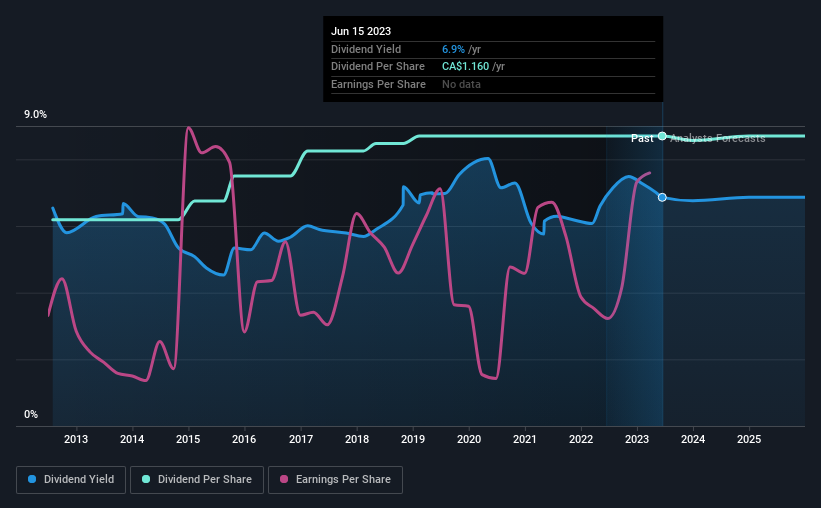Click the 2019 x-axis label
This screenshot has height=508, width=821.
coord(413,439)
